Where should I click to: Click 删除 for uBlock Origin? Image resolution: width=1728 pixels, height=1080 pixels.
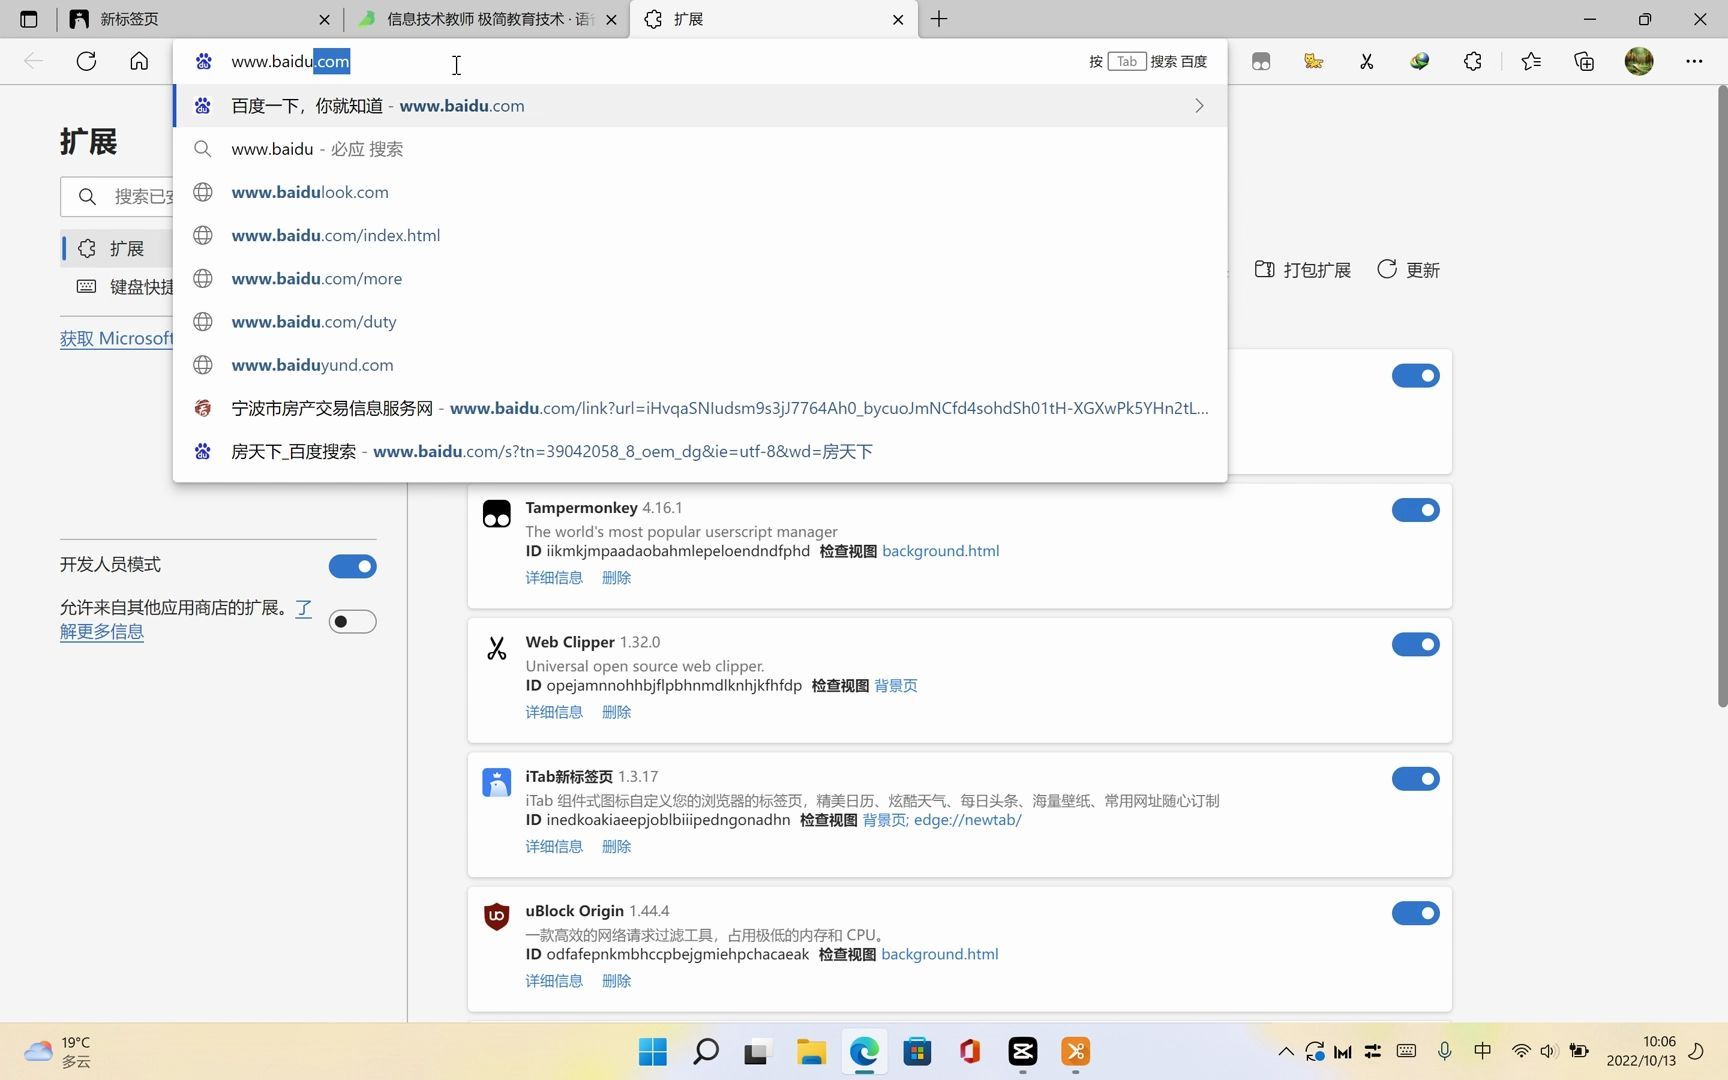point(616,981)
